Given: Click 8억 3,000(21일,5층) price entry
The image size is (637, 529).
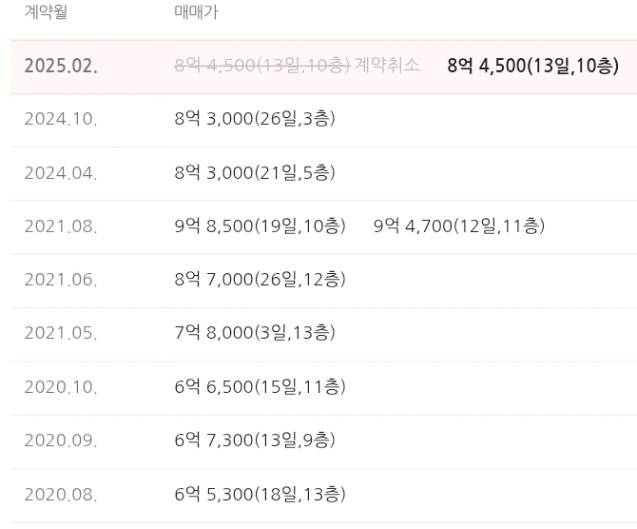Looking at the screenshot, I should (x=254, y=173).
